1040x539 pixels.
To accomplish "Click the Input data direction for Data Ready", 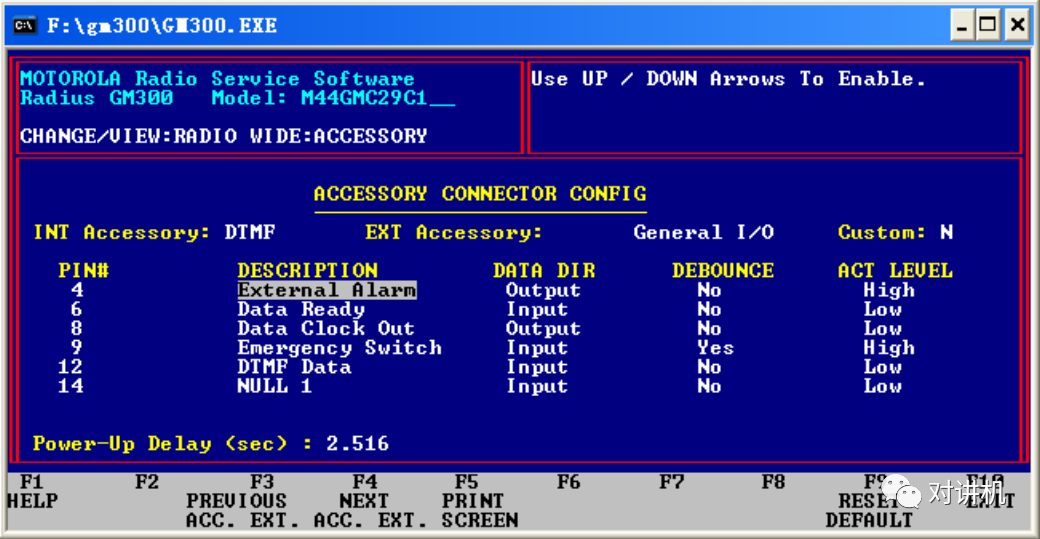I will (x=537, y=310).
